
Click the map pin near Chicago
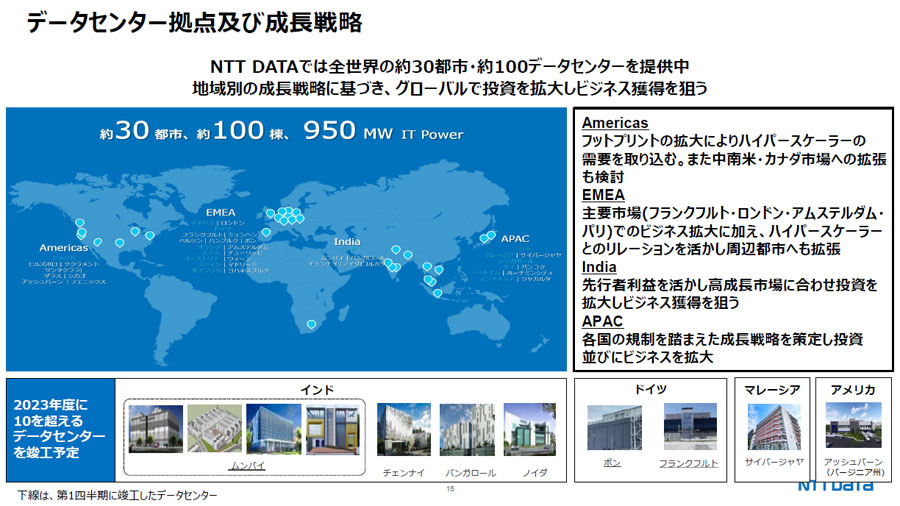pyautogui.click(x=135, y=231)
